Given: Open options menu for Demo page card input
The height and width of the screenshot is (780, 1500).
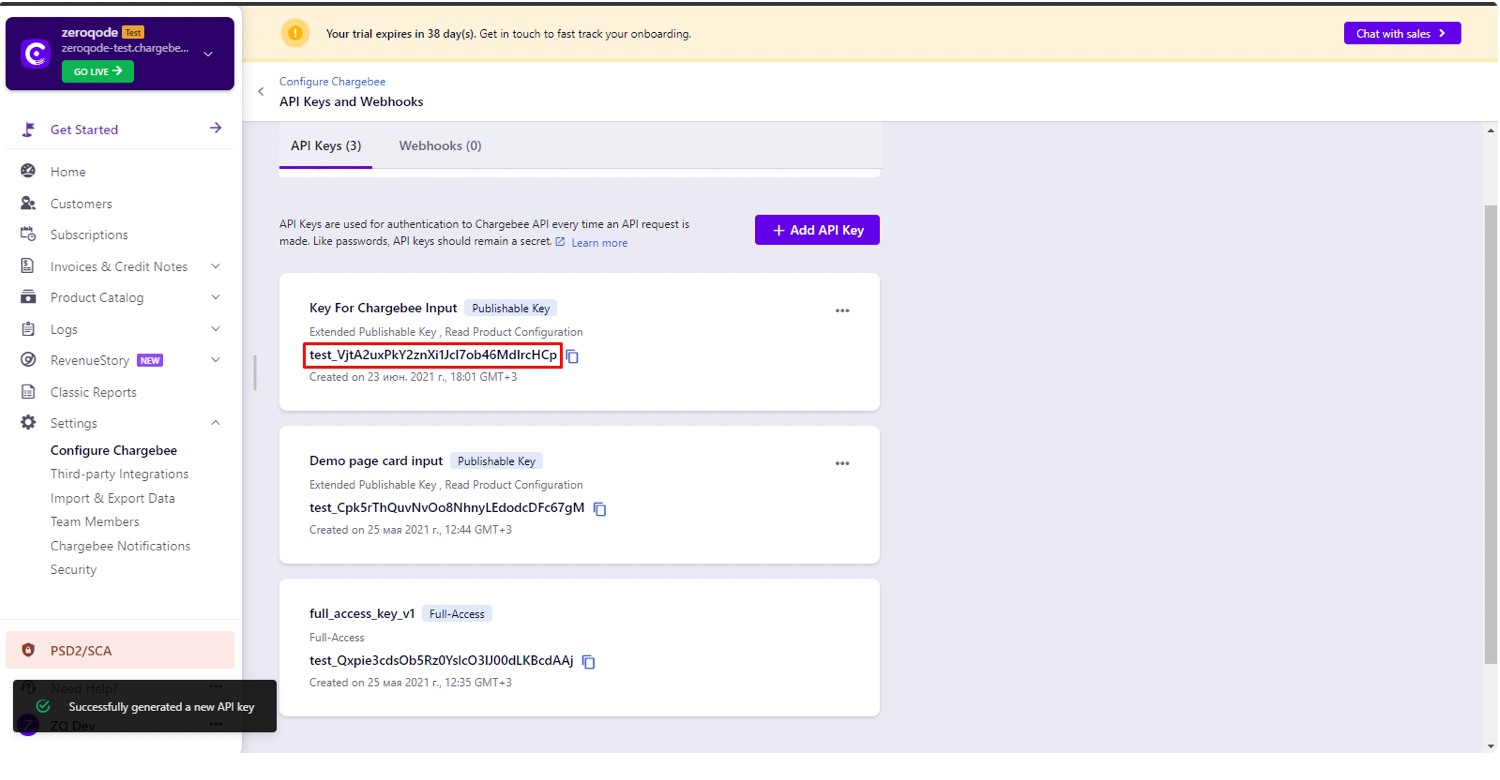Looking at the screenshot, I should 842,463.
